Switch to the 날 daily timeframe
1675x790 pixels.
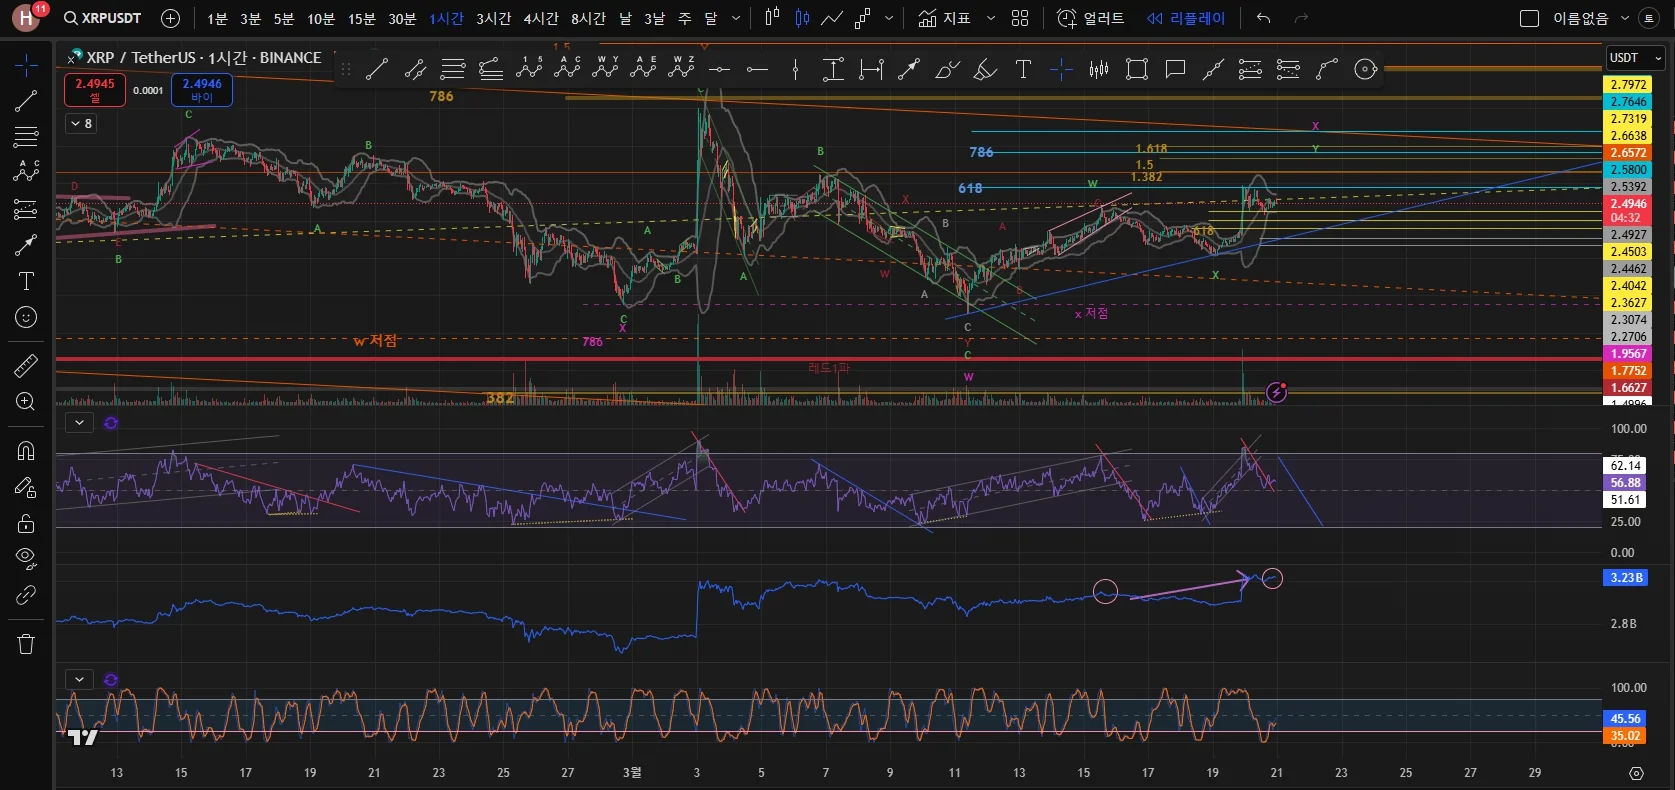tap(625, 19)
